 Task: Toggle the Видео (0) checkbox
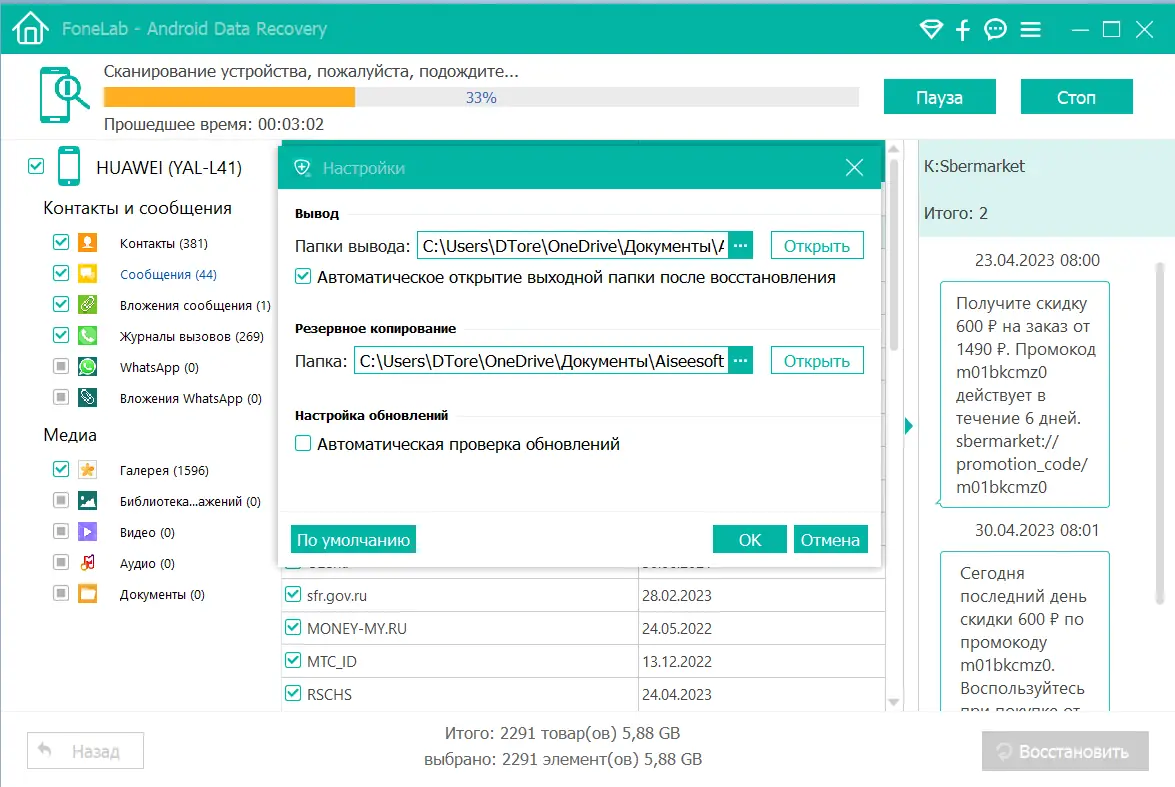[61, 531]
